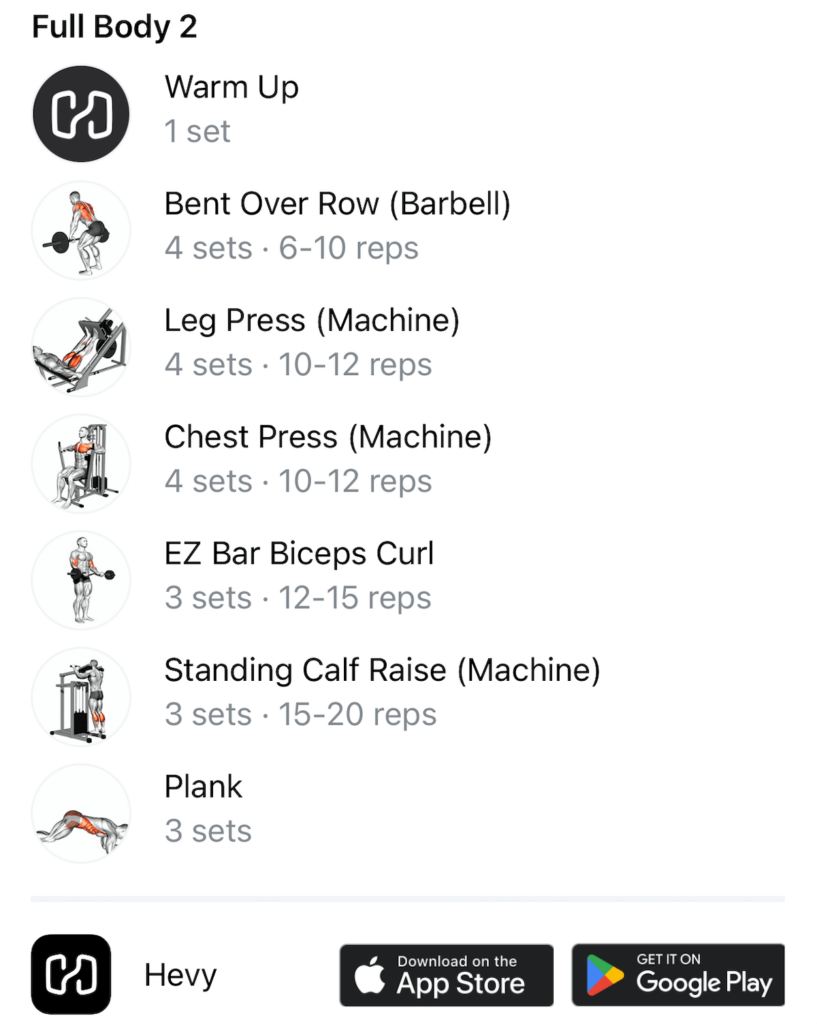Select the Standing Calf Raise illustration
The height and width of the screenshot is (1024, 817).
pyautogui.click(x=81, y=697)
